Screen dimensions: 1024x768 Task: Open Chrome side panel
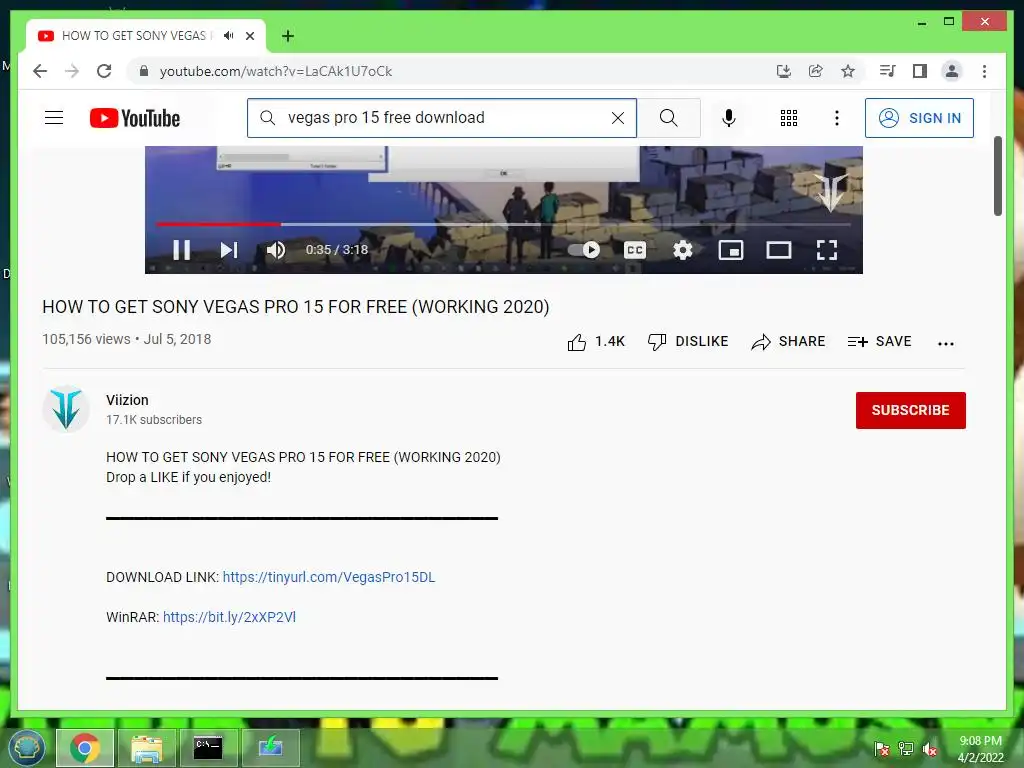tap(920, 71)
